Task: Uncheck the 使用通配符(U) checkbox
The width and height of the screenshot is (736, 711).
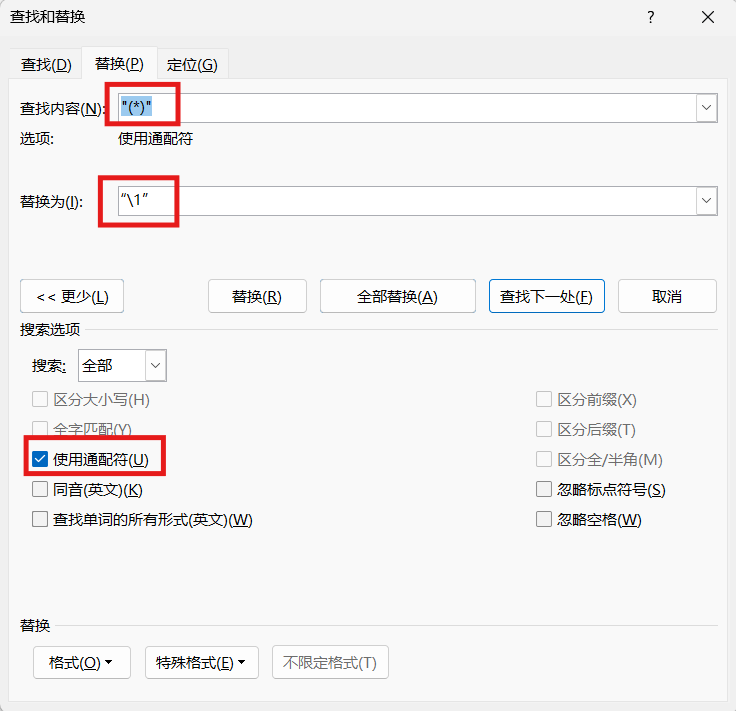Action: [x=40, y=460]
